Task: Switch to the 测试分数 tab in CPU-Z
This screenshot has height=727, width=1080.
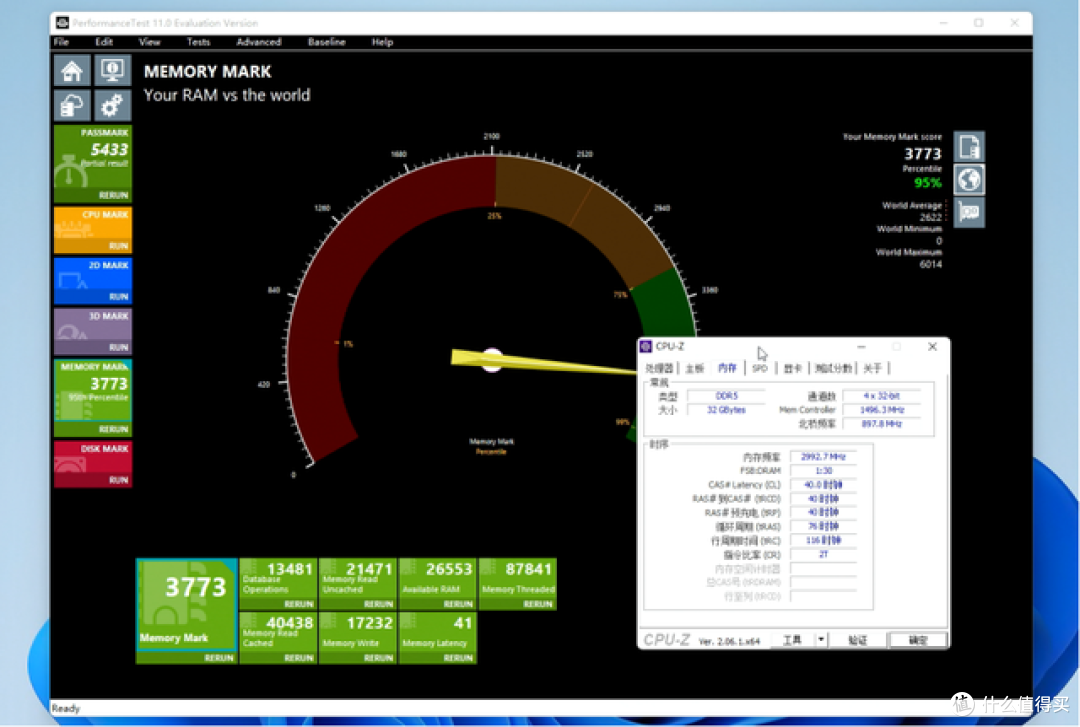Action: point(833,369)
